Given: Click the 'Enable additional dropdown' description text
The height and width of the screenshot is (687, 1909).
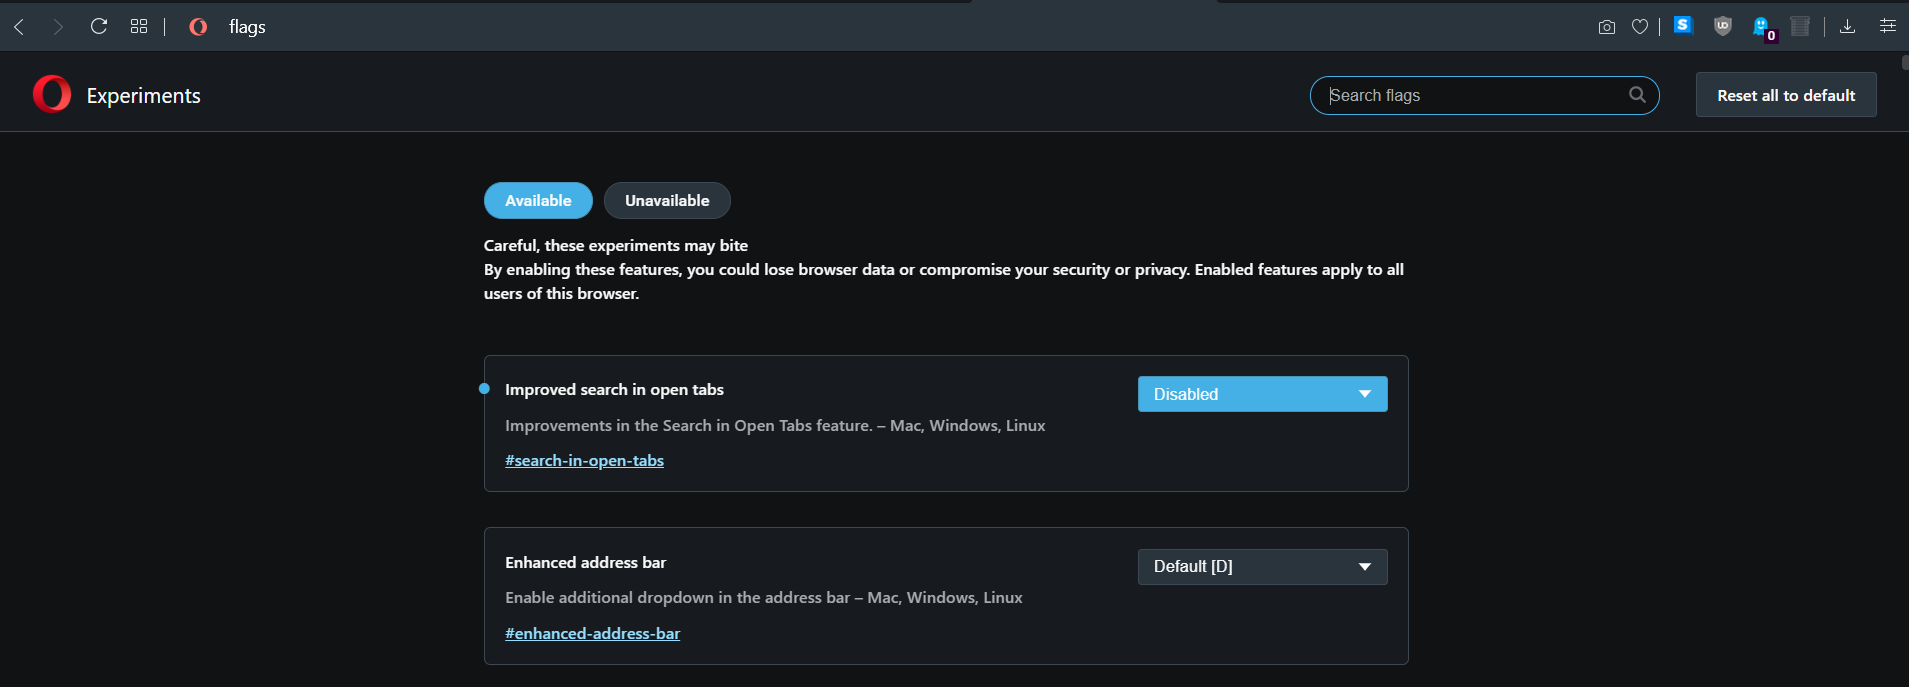Looking at the screenshot, I should click(x=764, y=598).
